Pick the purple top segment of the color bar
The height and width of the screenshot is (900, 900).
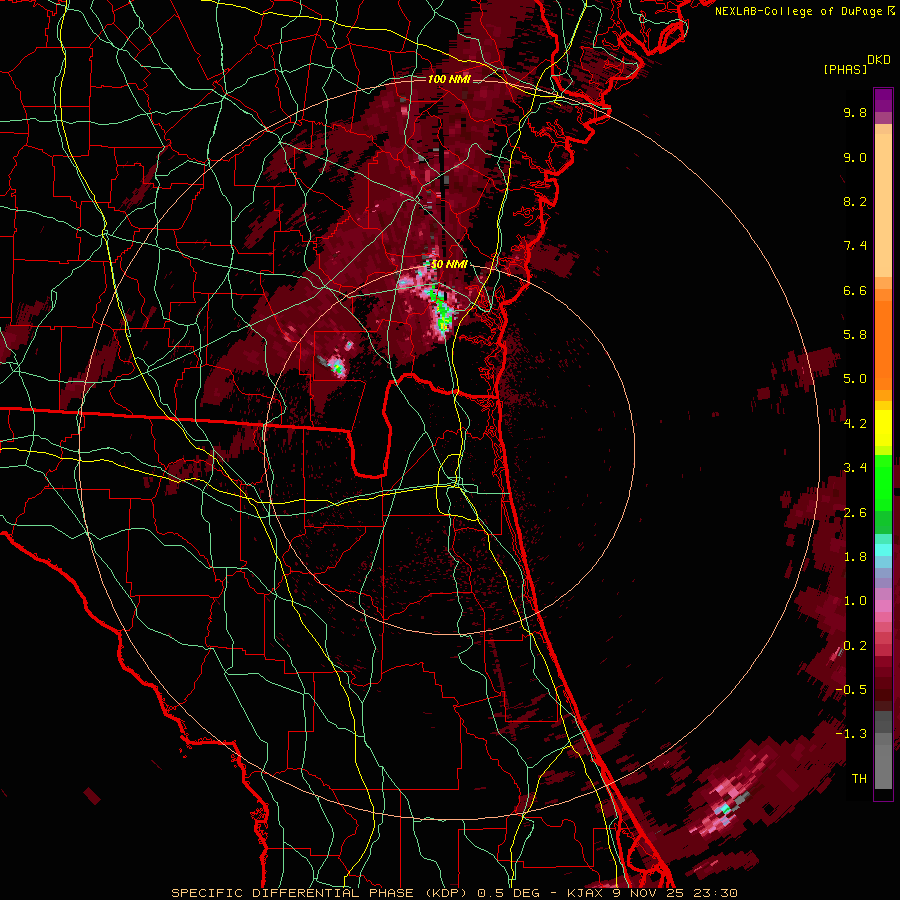(x=883, y=100)
